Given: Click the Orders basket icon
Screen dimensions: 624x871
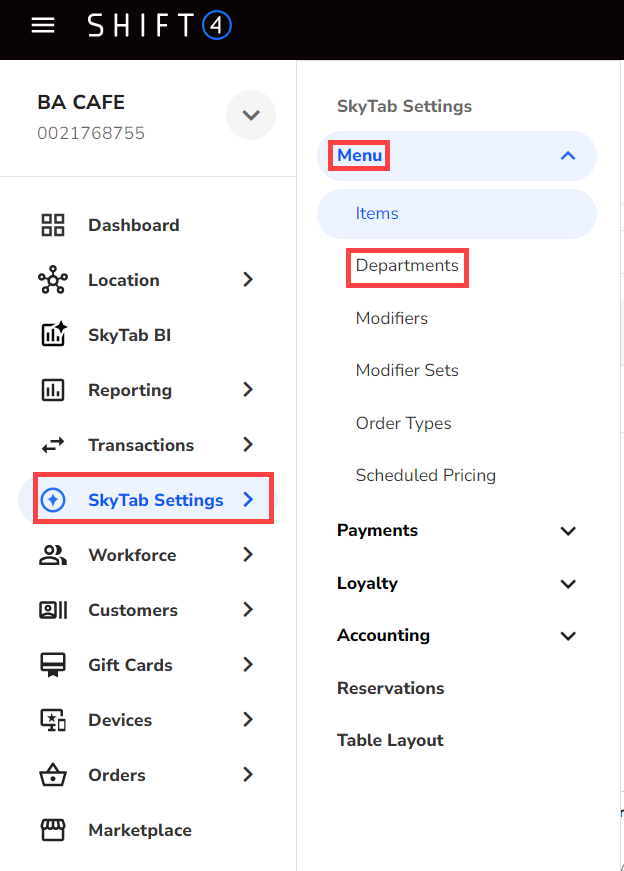Looking at the screenshot, I should click(x=52, y=775).
